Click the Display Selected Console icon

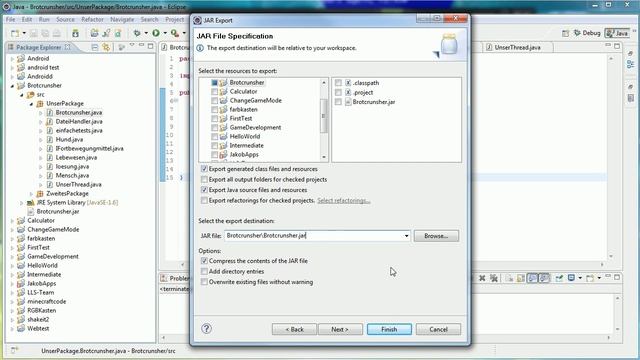pyautogui.click(x=571, y=278)
